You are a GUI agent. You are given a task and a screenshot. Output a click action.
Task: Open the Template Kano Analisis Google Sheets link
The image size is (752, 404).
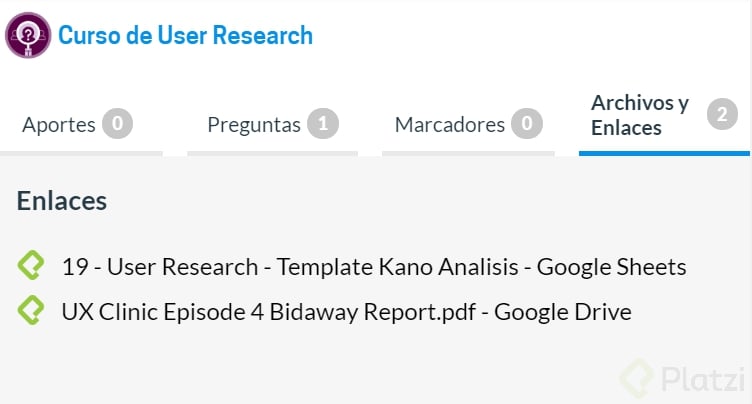tap(374, 267)
